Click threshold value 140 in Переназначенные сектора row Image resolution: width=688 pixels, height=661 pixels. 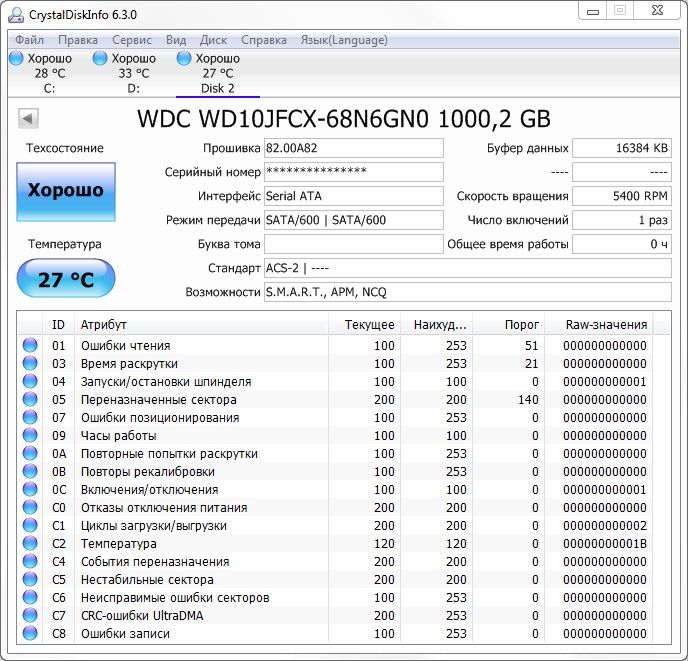click(x=528, y=399)
